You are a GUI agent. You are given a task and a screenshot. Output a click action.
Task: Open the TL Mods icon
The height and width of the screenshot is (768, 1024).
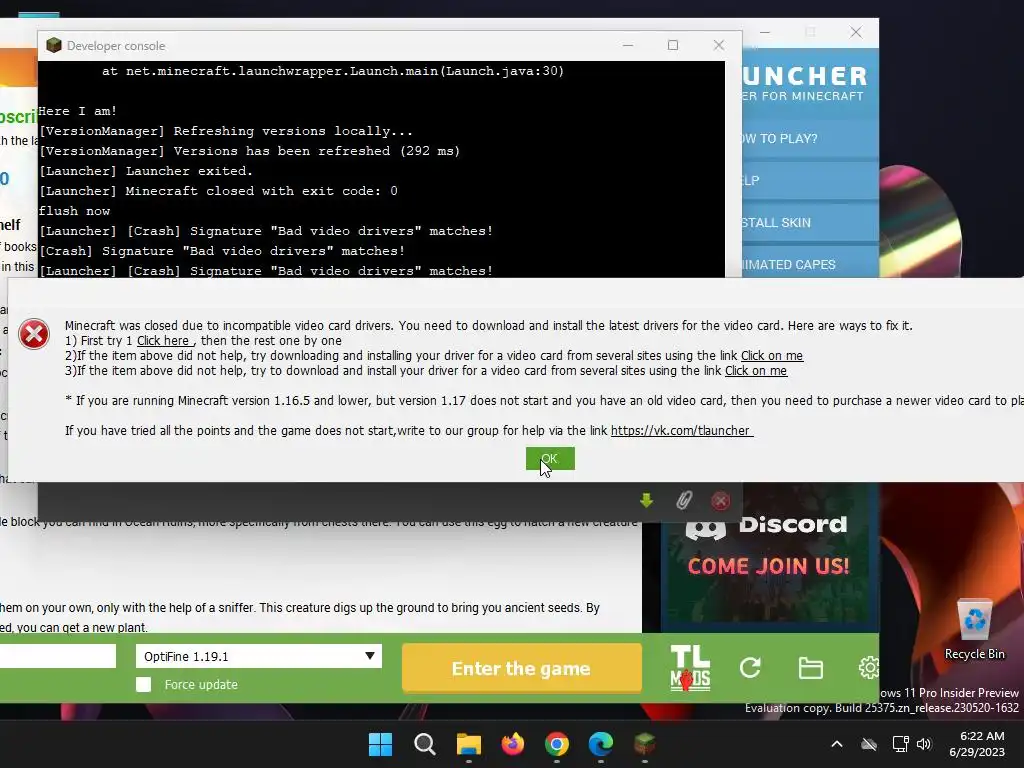coord(690,668)
